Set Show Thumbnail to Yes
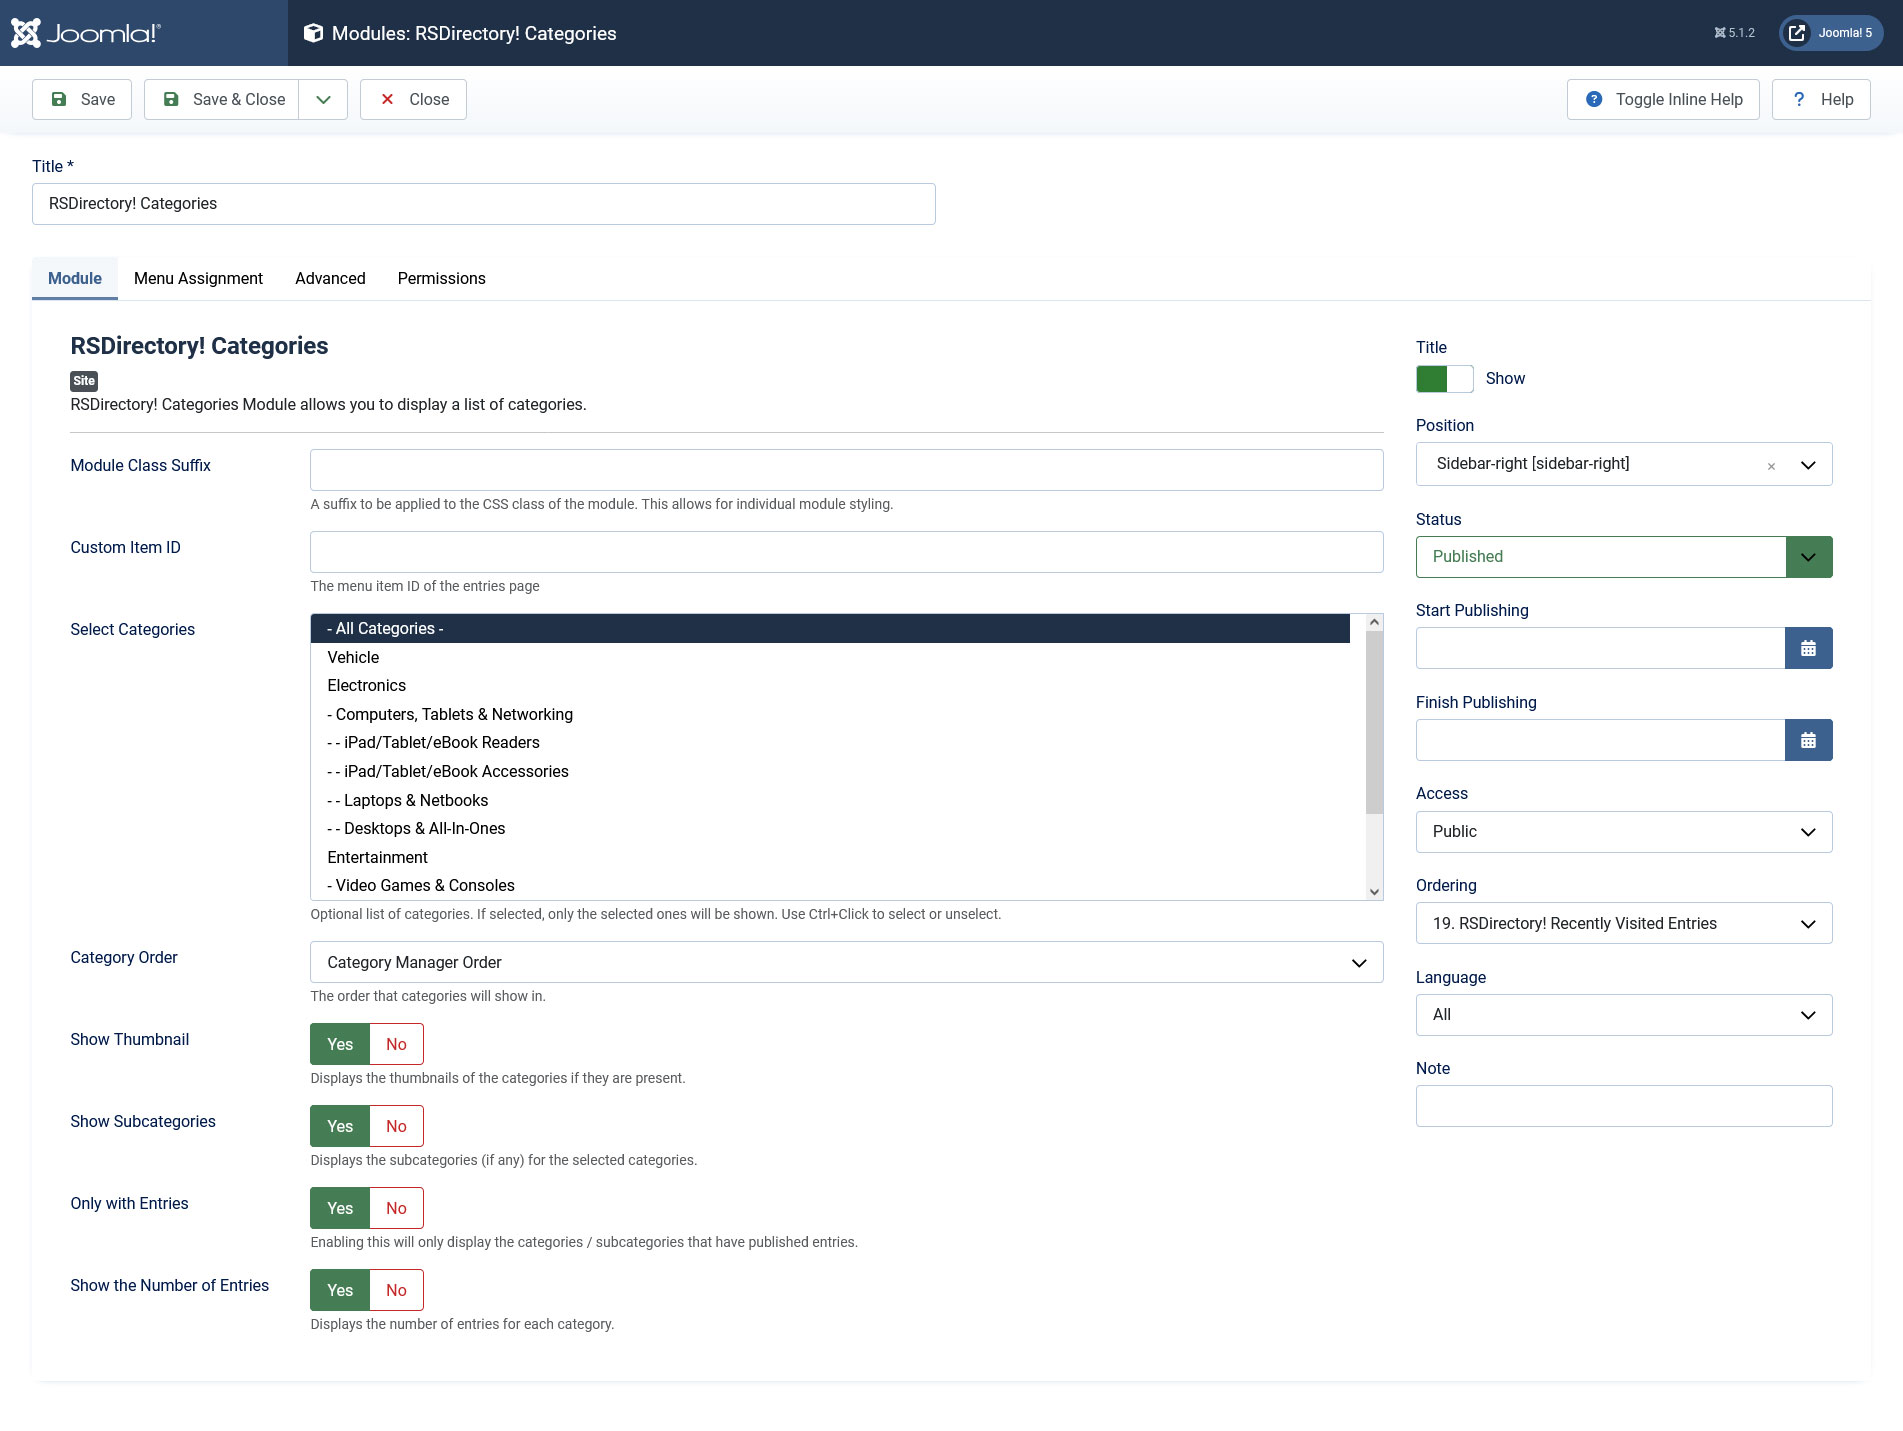 (340, 1044)
